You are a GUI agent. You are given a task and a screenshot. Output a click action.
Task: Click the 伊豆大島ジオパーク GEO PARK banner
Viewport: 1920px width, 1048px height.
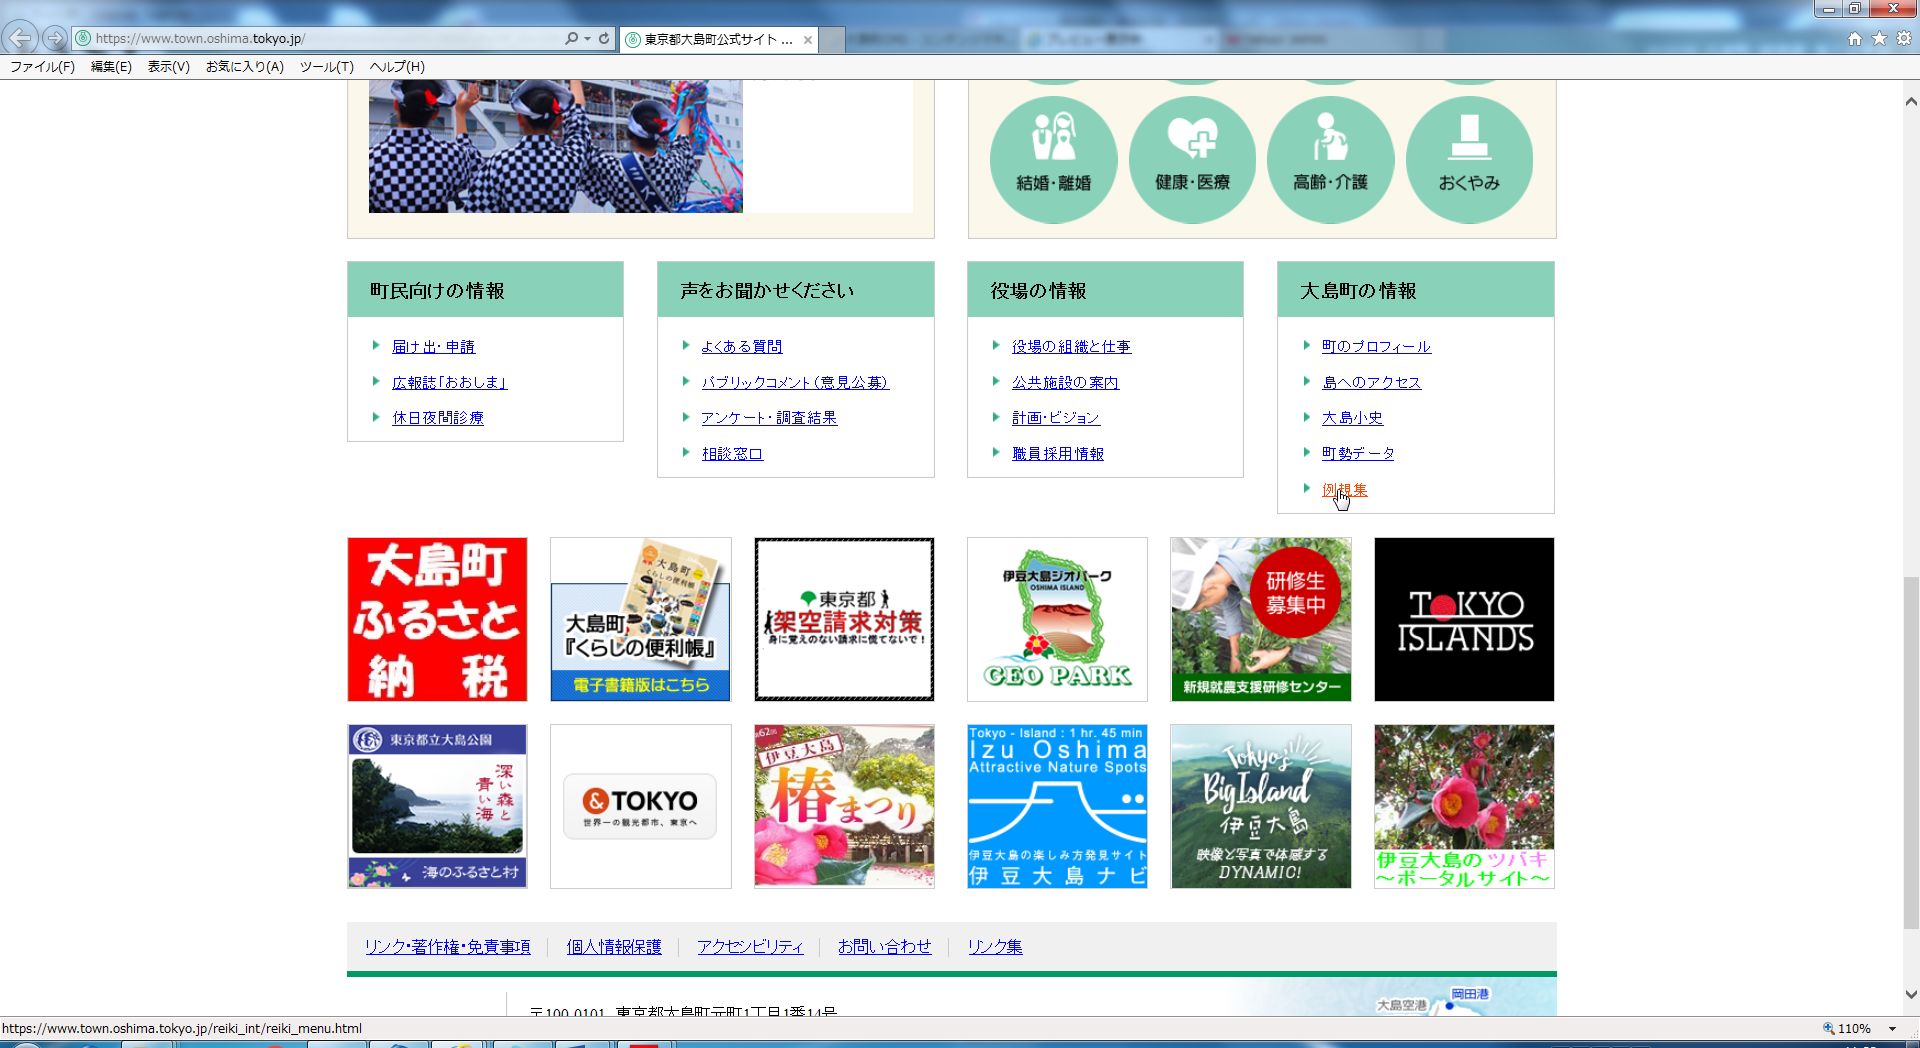(1057, 619)
